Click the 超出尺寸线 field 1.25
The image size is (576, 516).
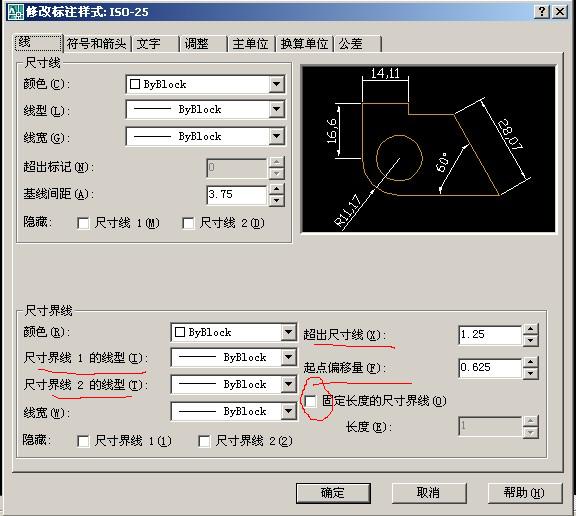(x=490, y=335)
